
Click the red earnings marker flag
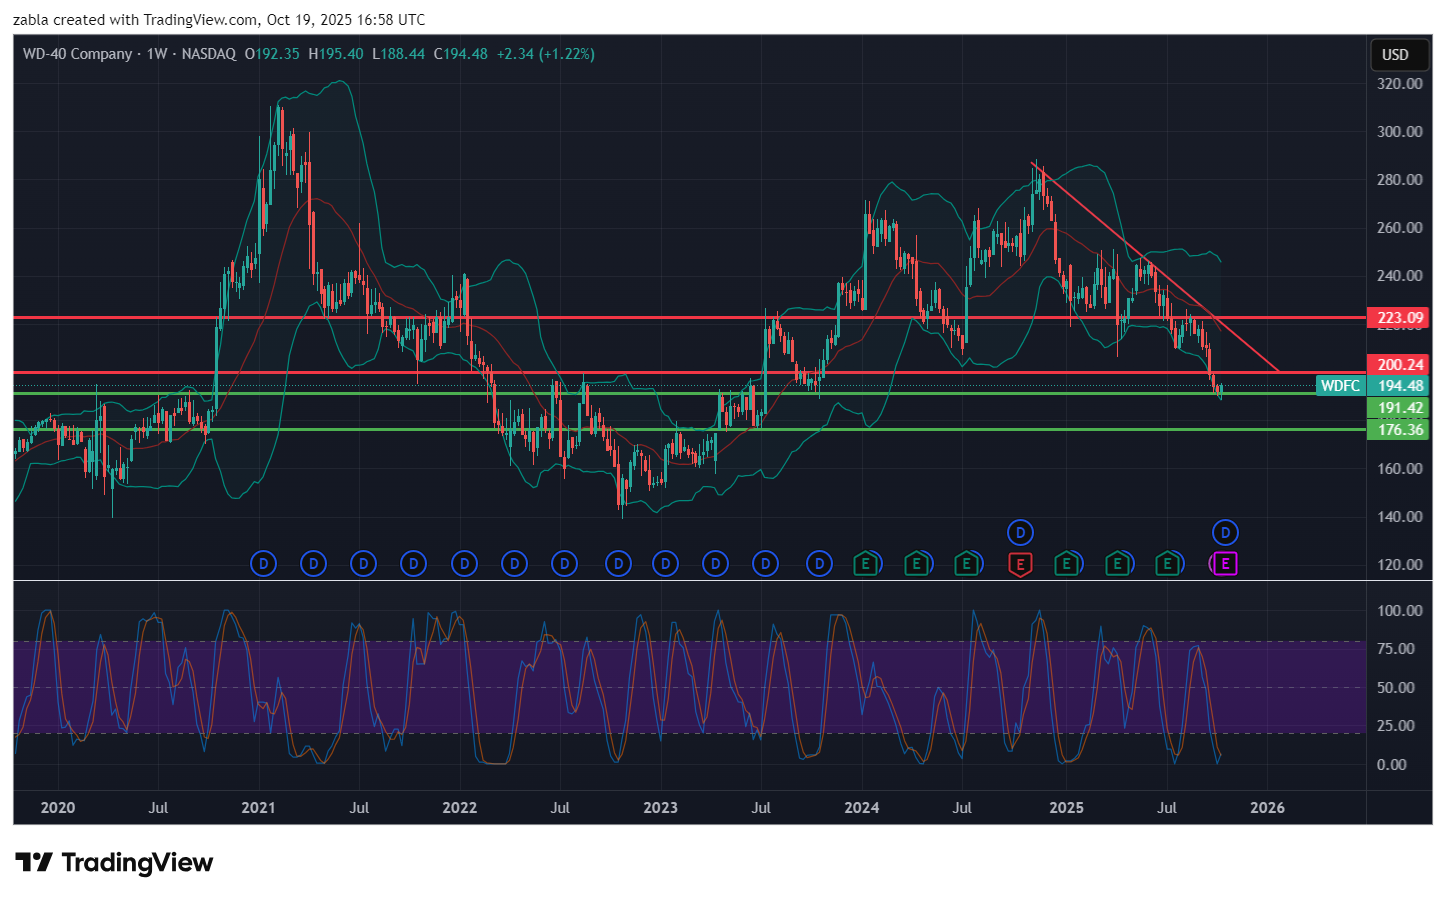point(1019,564)
